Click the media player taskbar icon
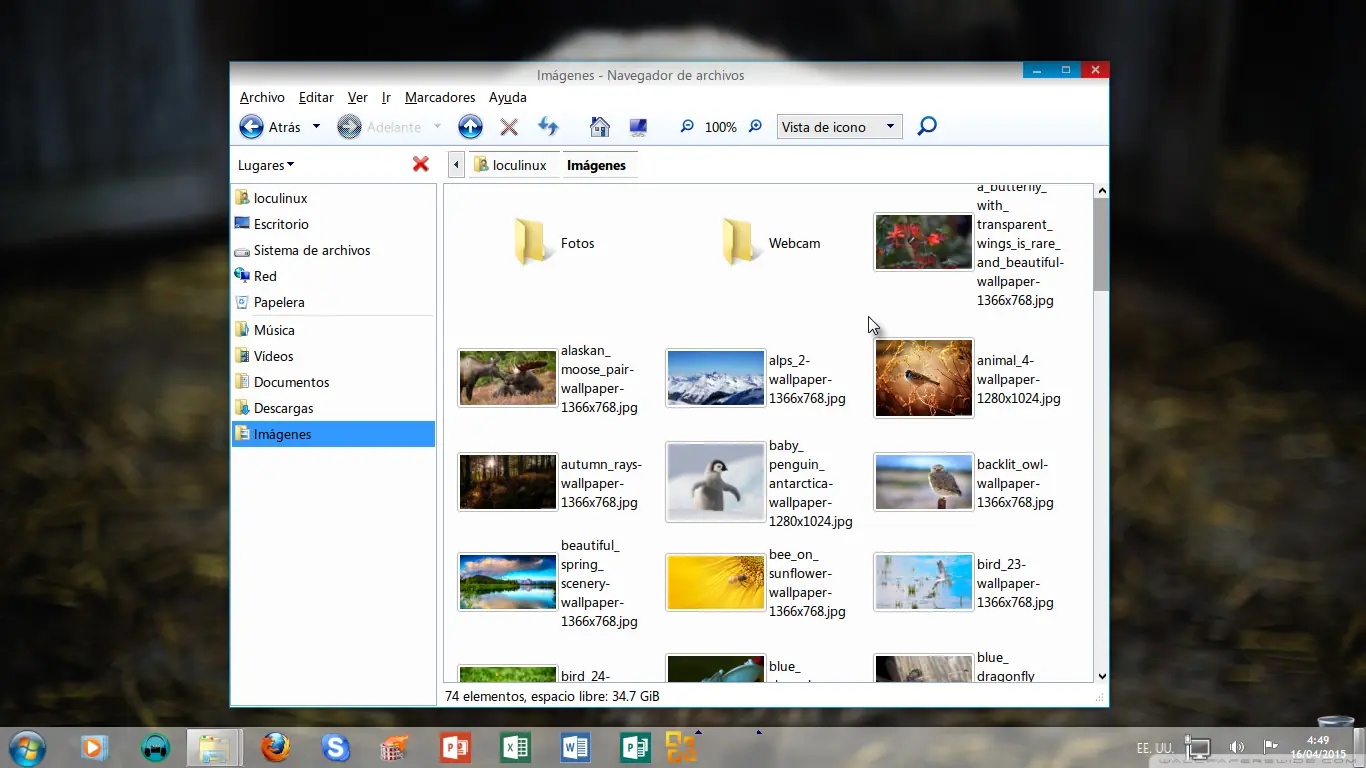The height and width of the screenshot is (768, 1366). [94, 747]
